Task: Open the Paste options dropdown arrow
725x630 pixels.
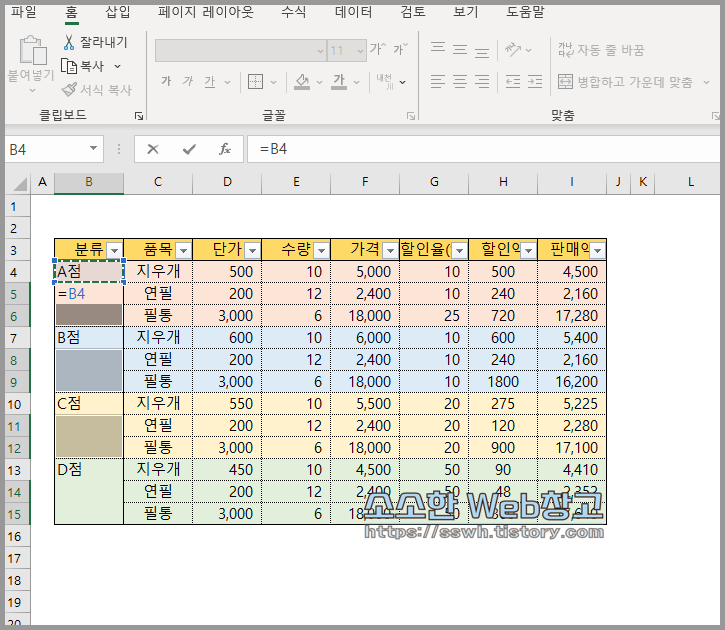Action: (x=32, y=91)
